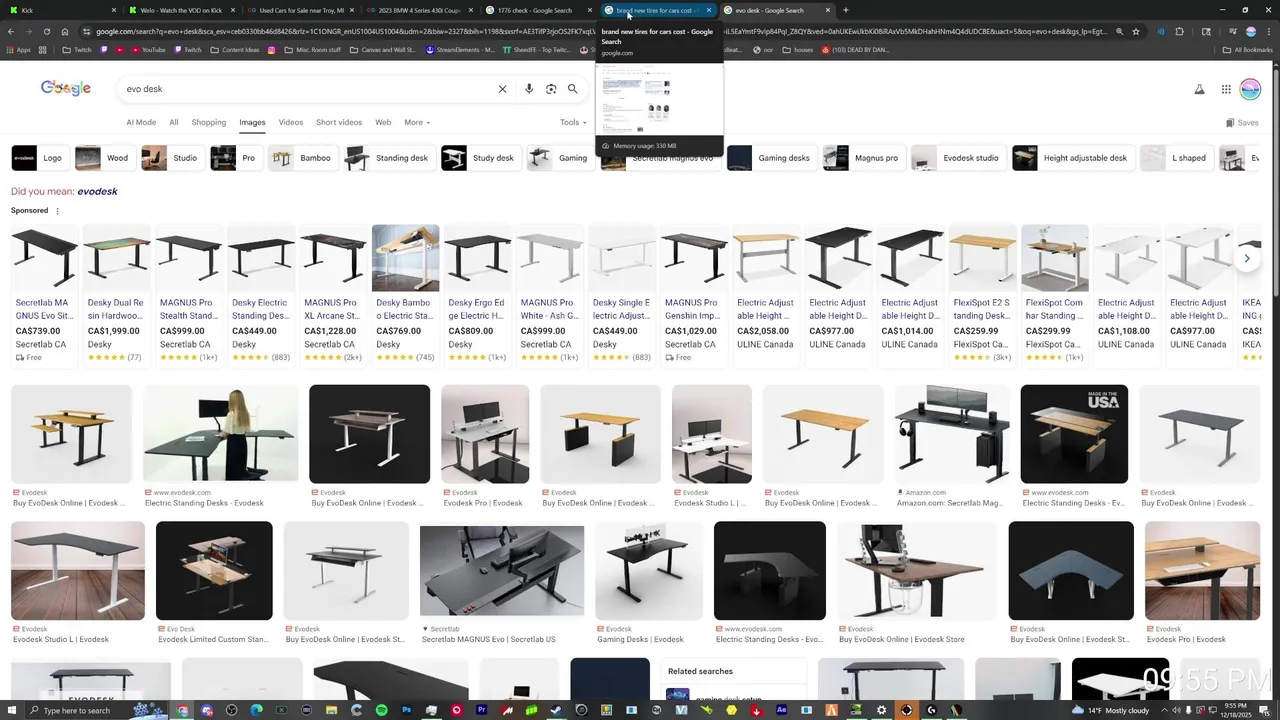Open the Windows Start menu
The width and height of the screenshot is (1280, 720).
pos(10,710)
